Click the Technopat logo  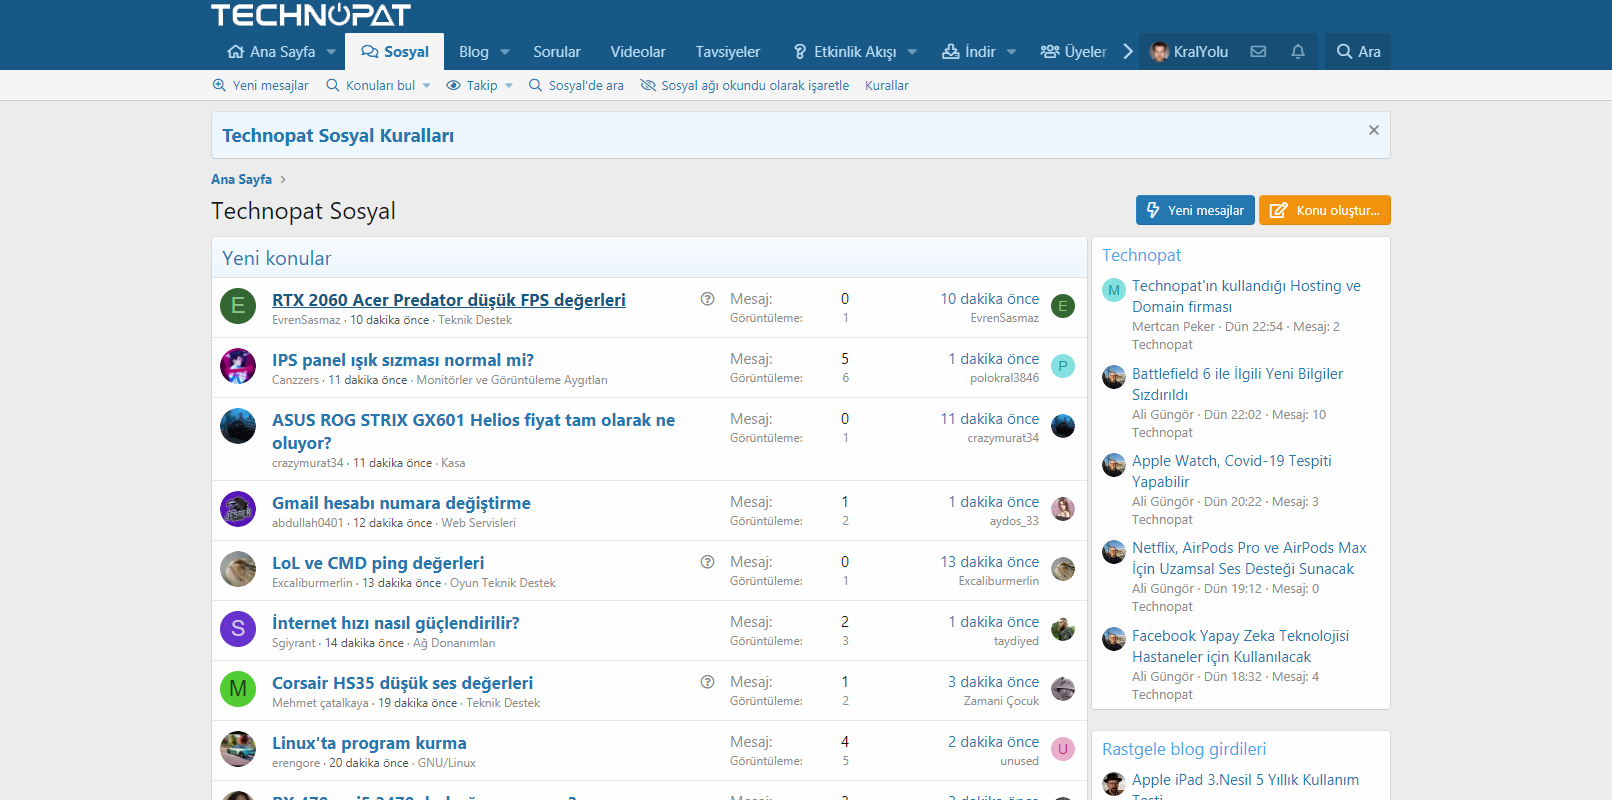[x=311, y=15]
